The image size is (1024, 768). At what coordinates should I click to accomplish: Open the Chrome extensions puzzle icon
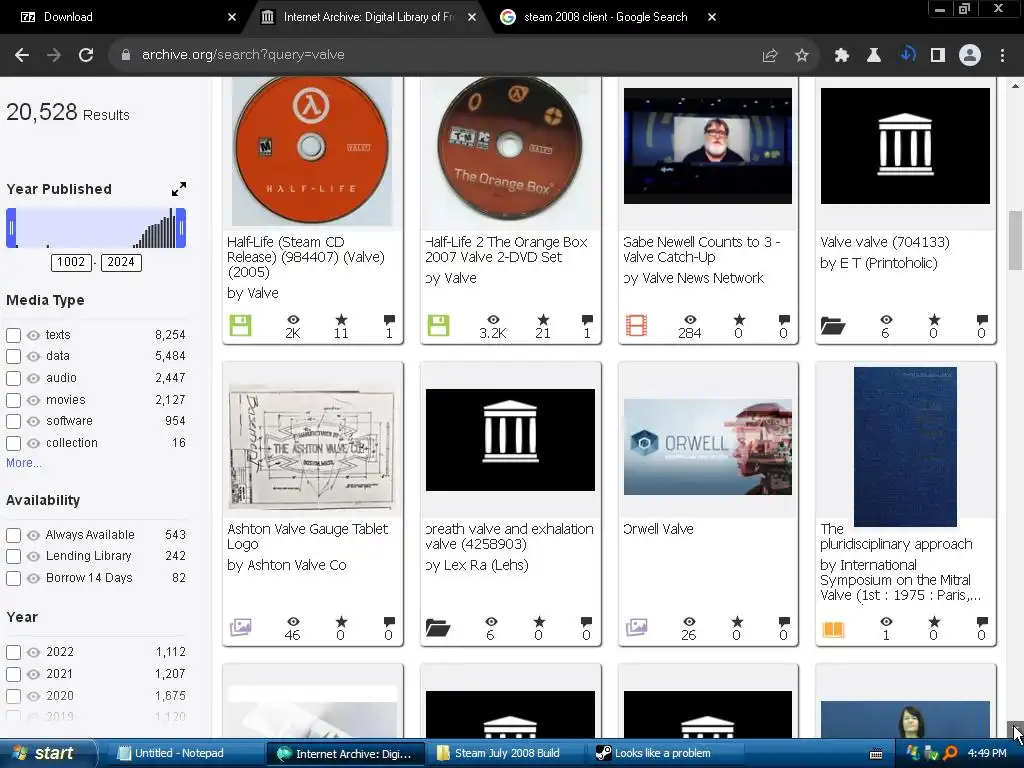coord(841,56)
